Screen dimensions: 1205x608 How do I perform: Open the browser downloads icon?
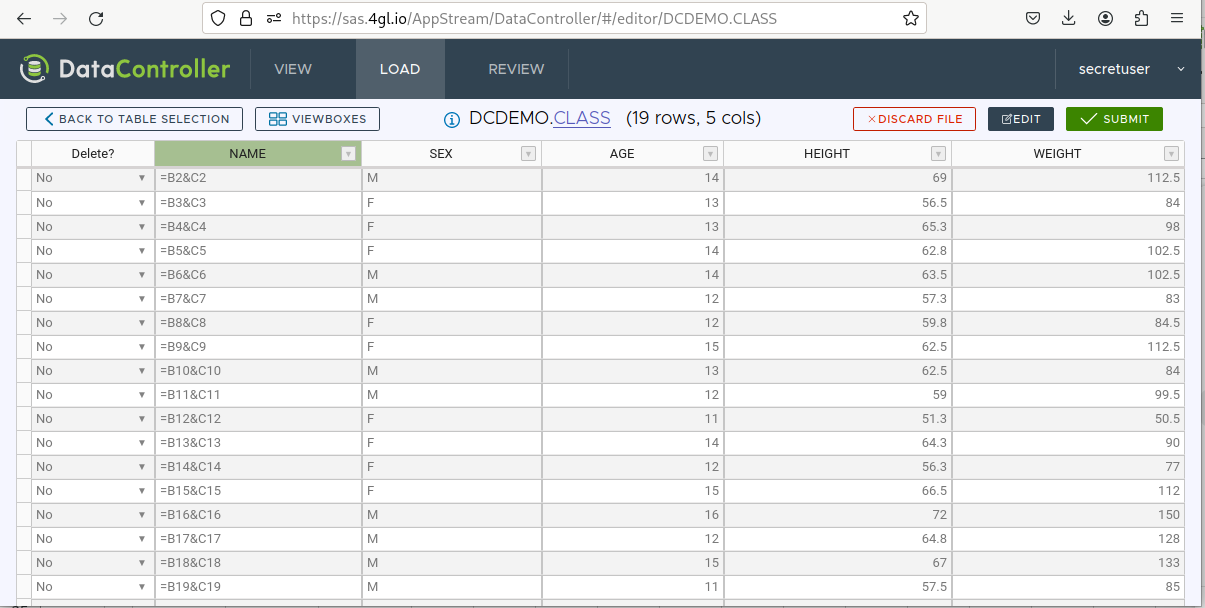click(x=1069, y=19)
